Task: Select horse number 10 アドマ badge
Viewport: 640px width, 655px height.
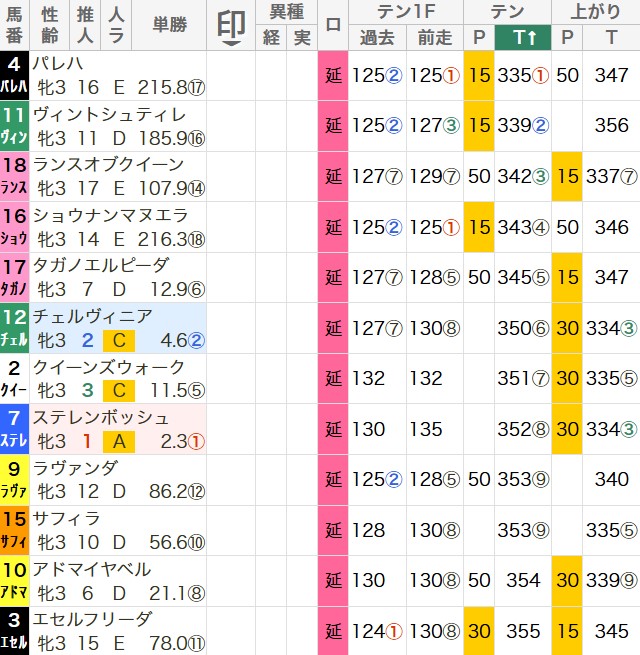Action: point(15,581)
